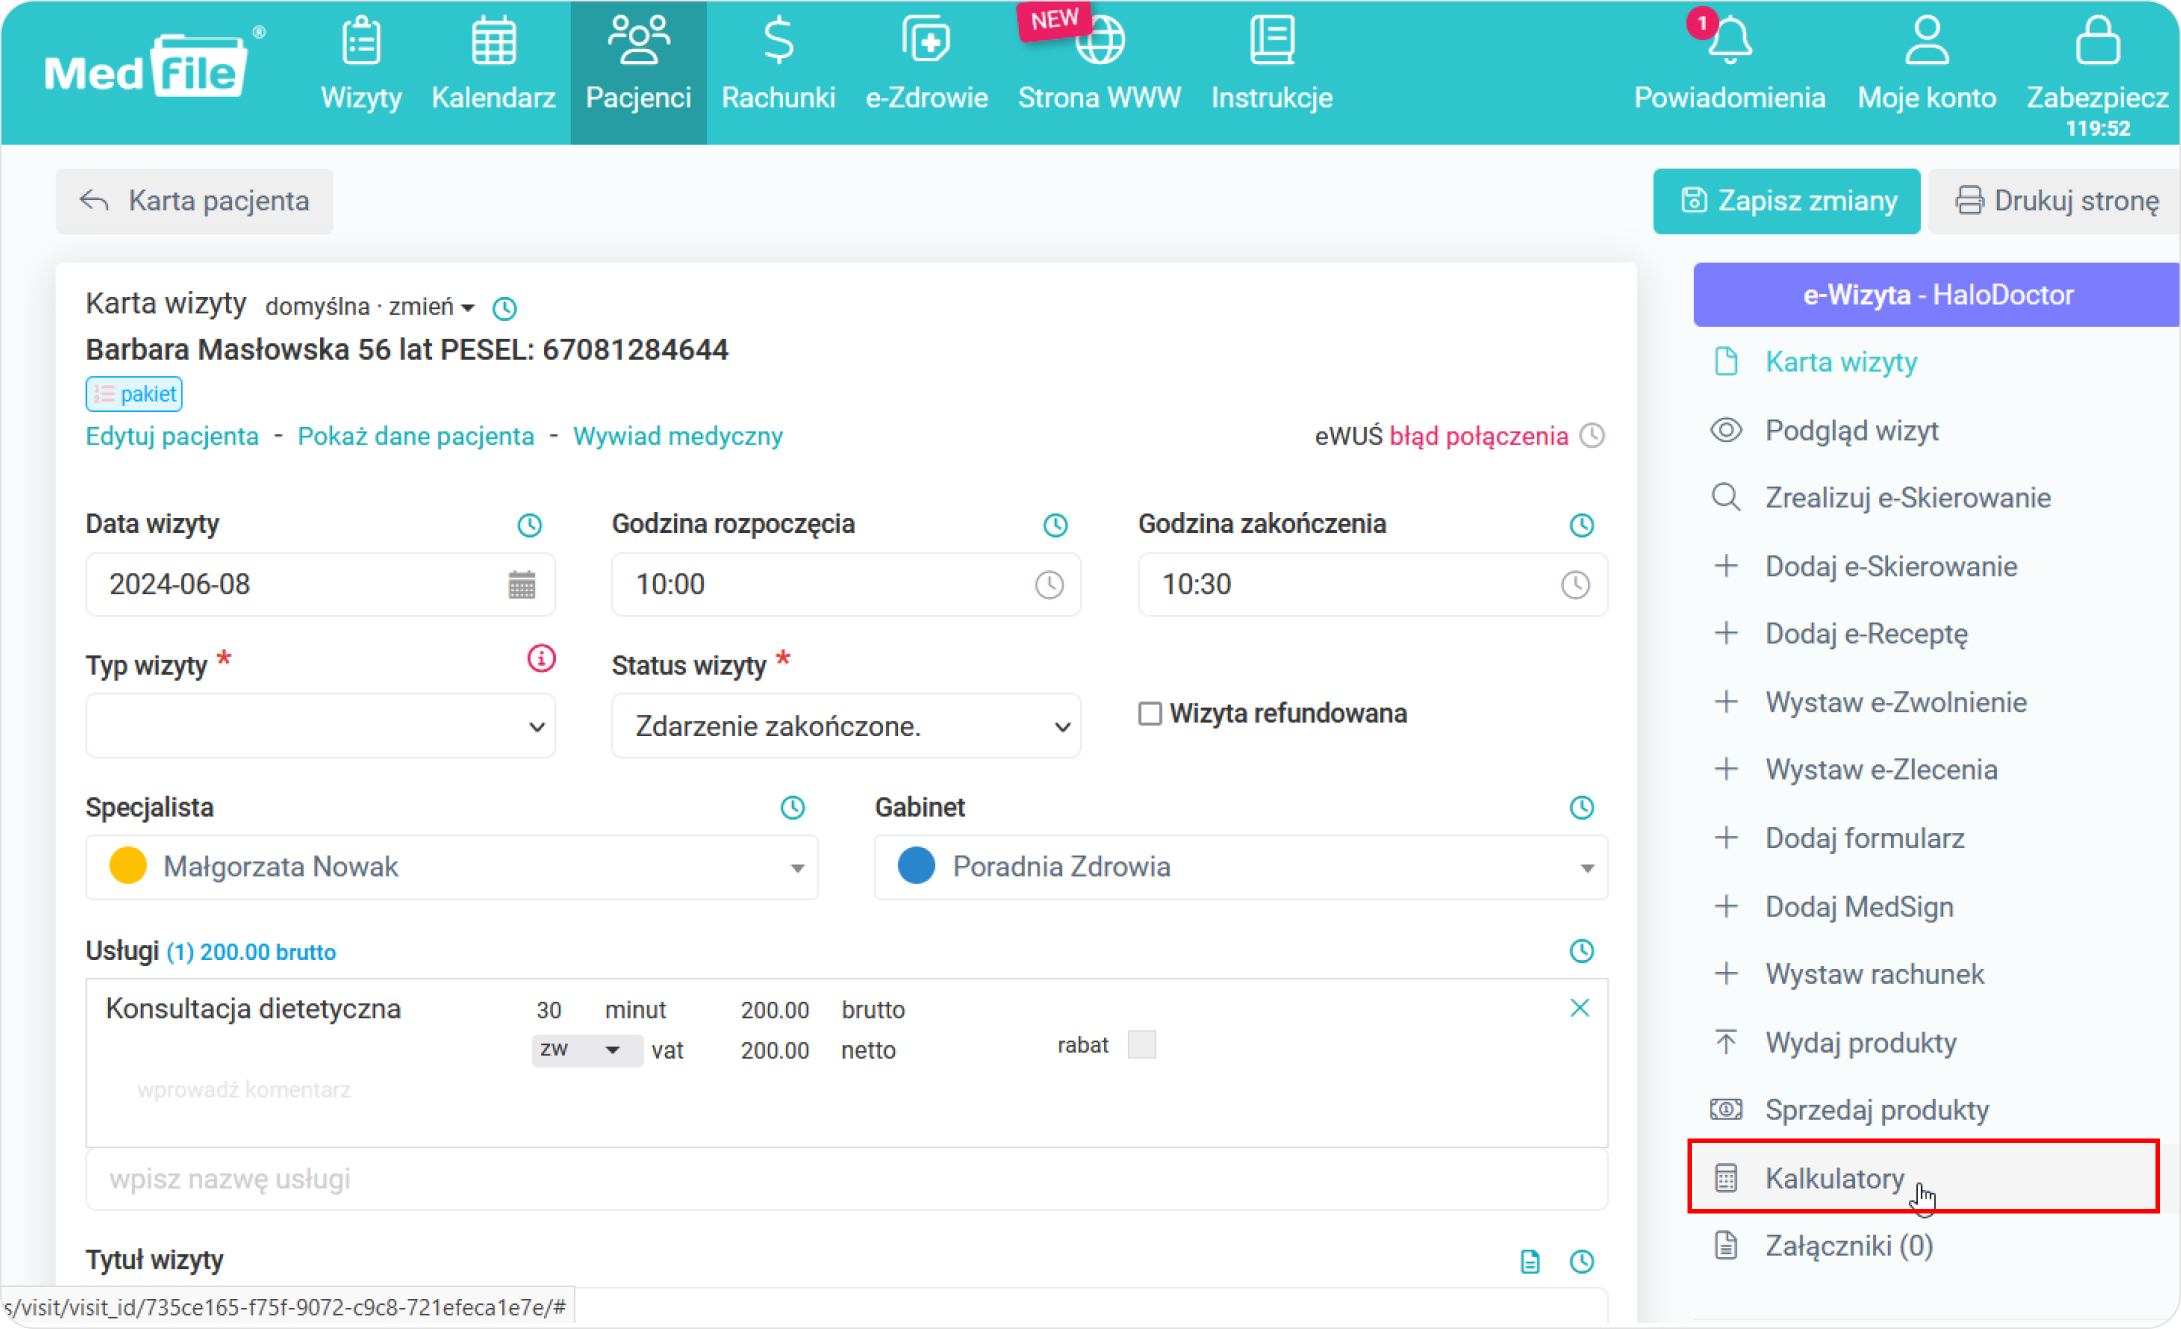The width and height of the screenshot is (2181, 1329).
Task: Click the info icon next to Typ wizyty
Action: [541, 659]
